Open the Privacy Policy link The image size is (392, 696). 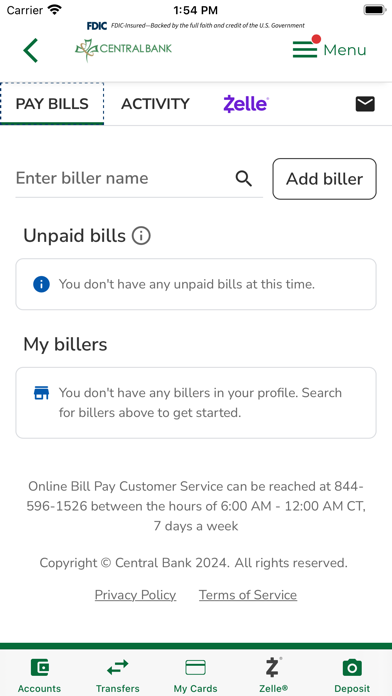pos(135,595)
